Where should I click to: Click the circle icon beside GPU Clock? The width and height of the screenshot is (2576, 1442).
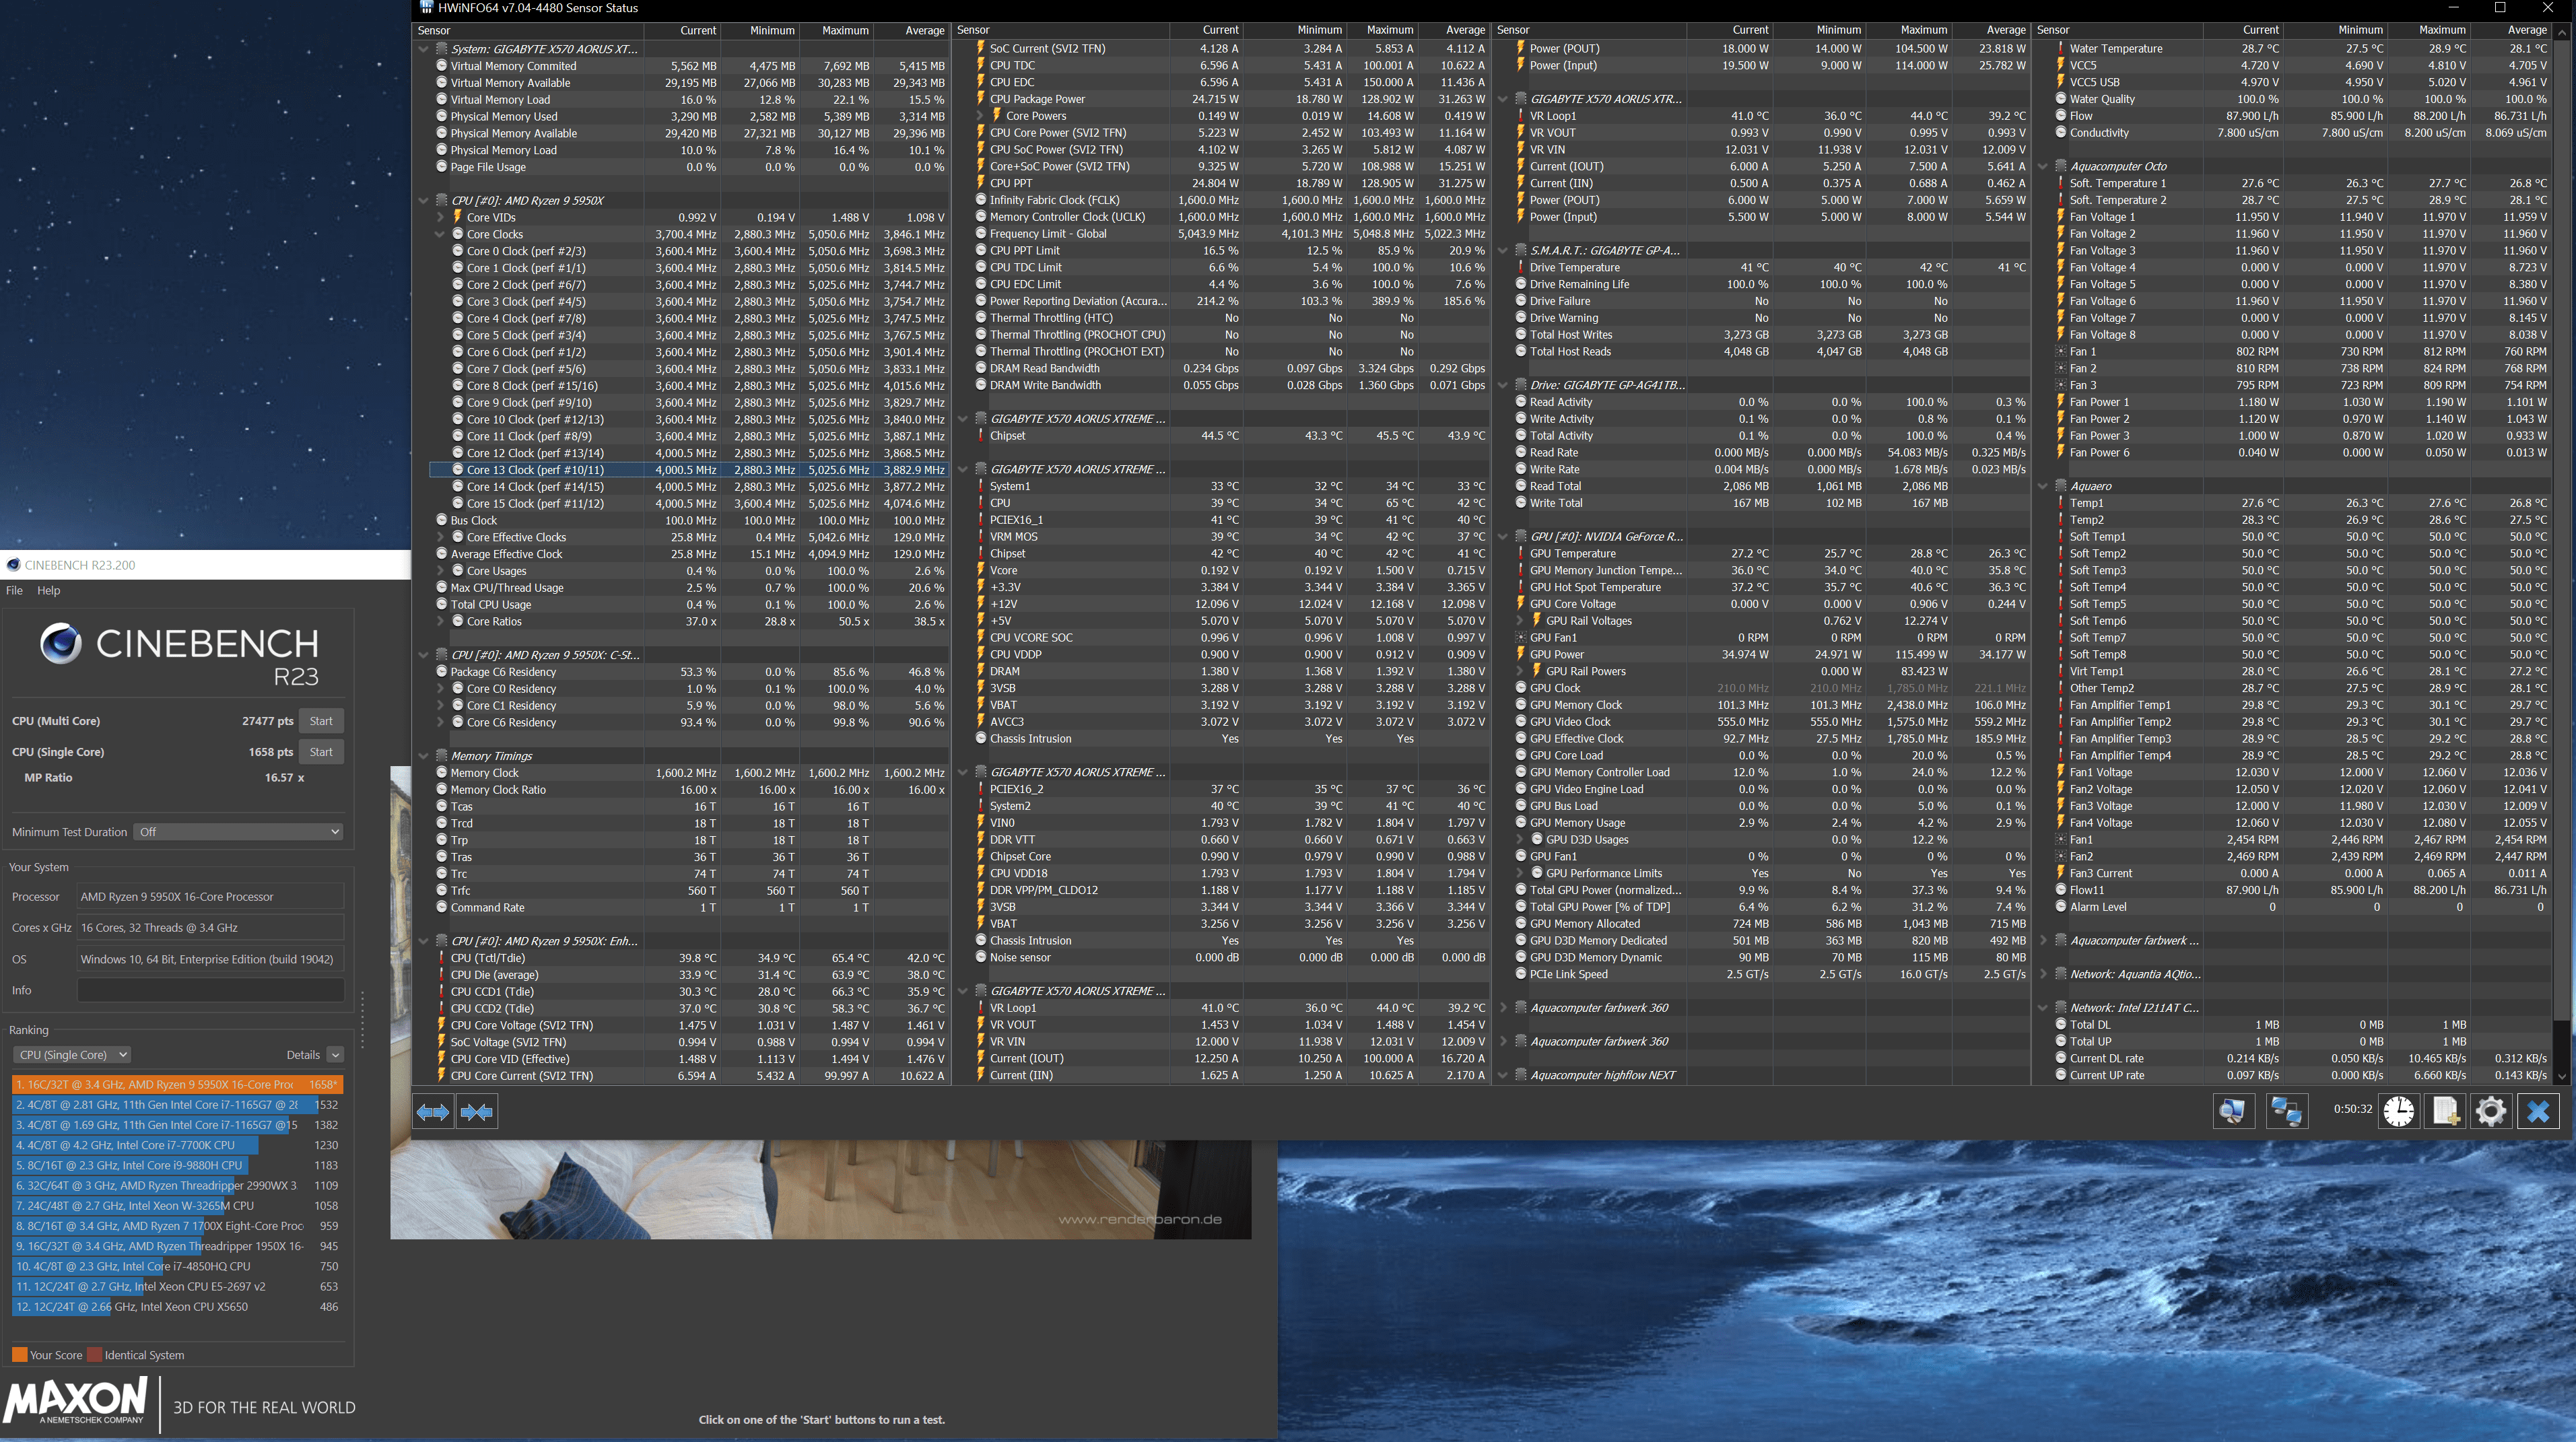[x=1521, y=688]
